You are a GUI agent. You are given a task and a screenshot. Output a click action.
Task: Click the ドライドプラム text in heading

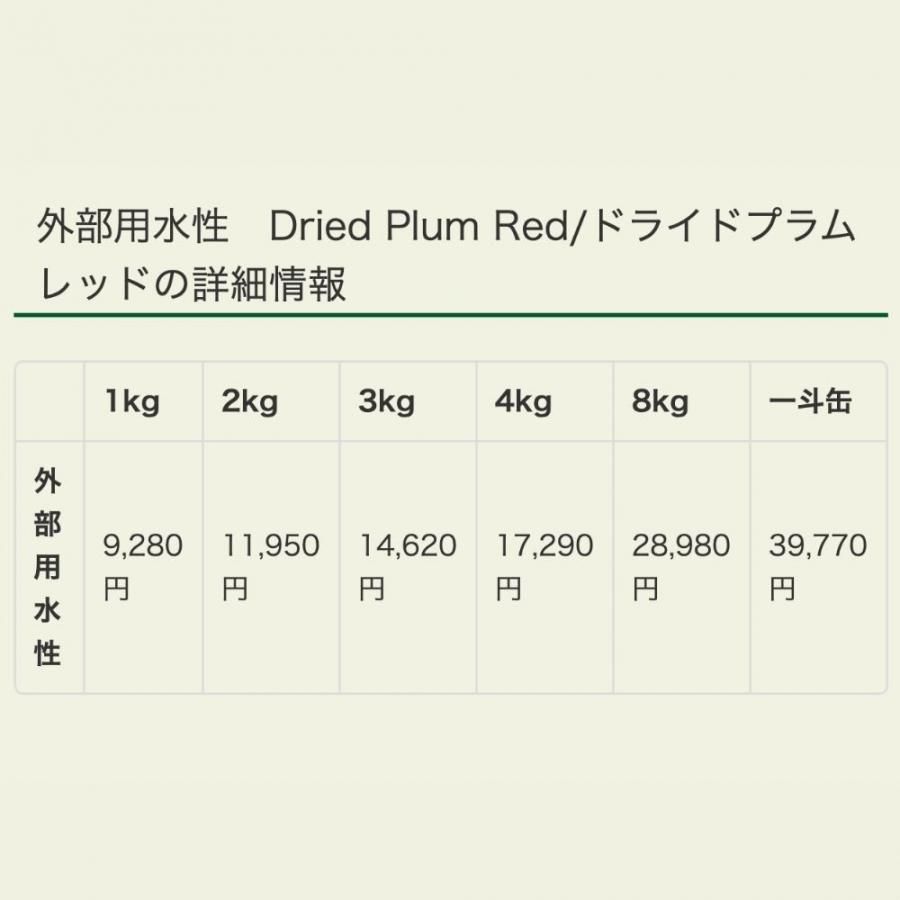click(x=723, y=226)
